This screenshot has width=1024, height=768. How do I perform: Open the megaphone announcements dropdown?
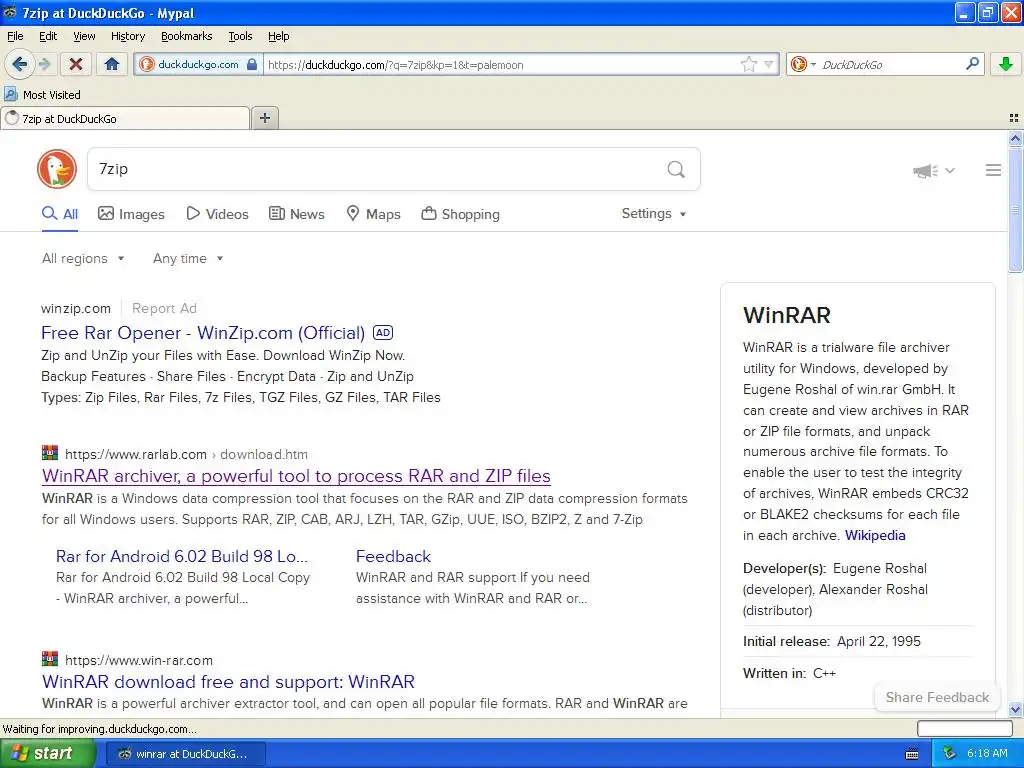point(933,170)
